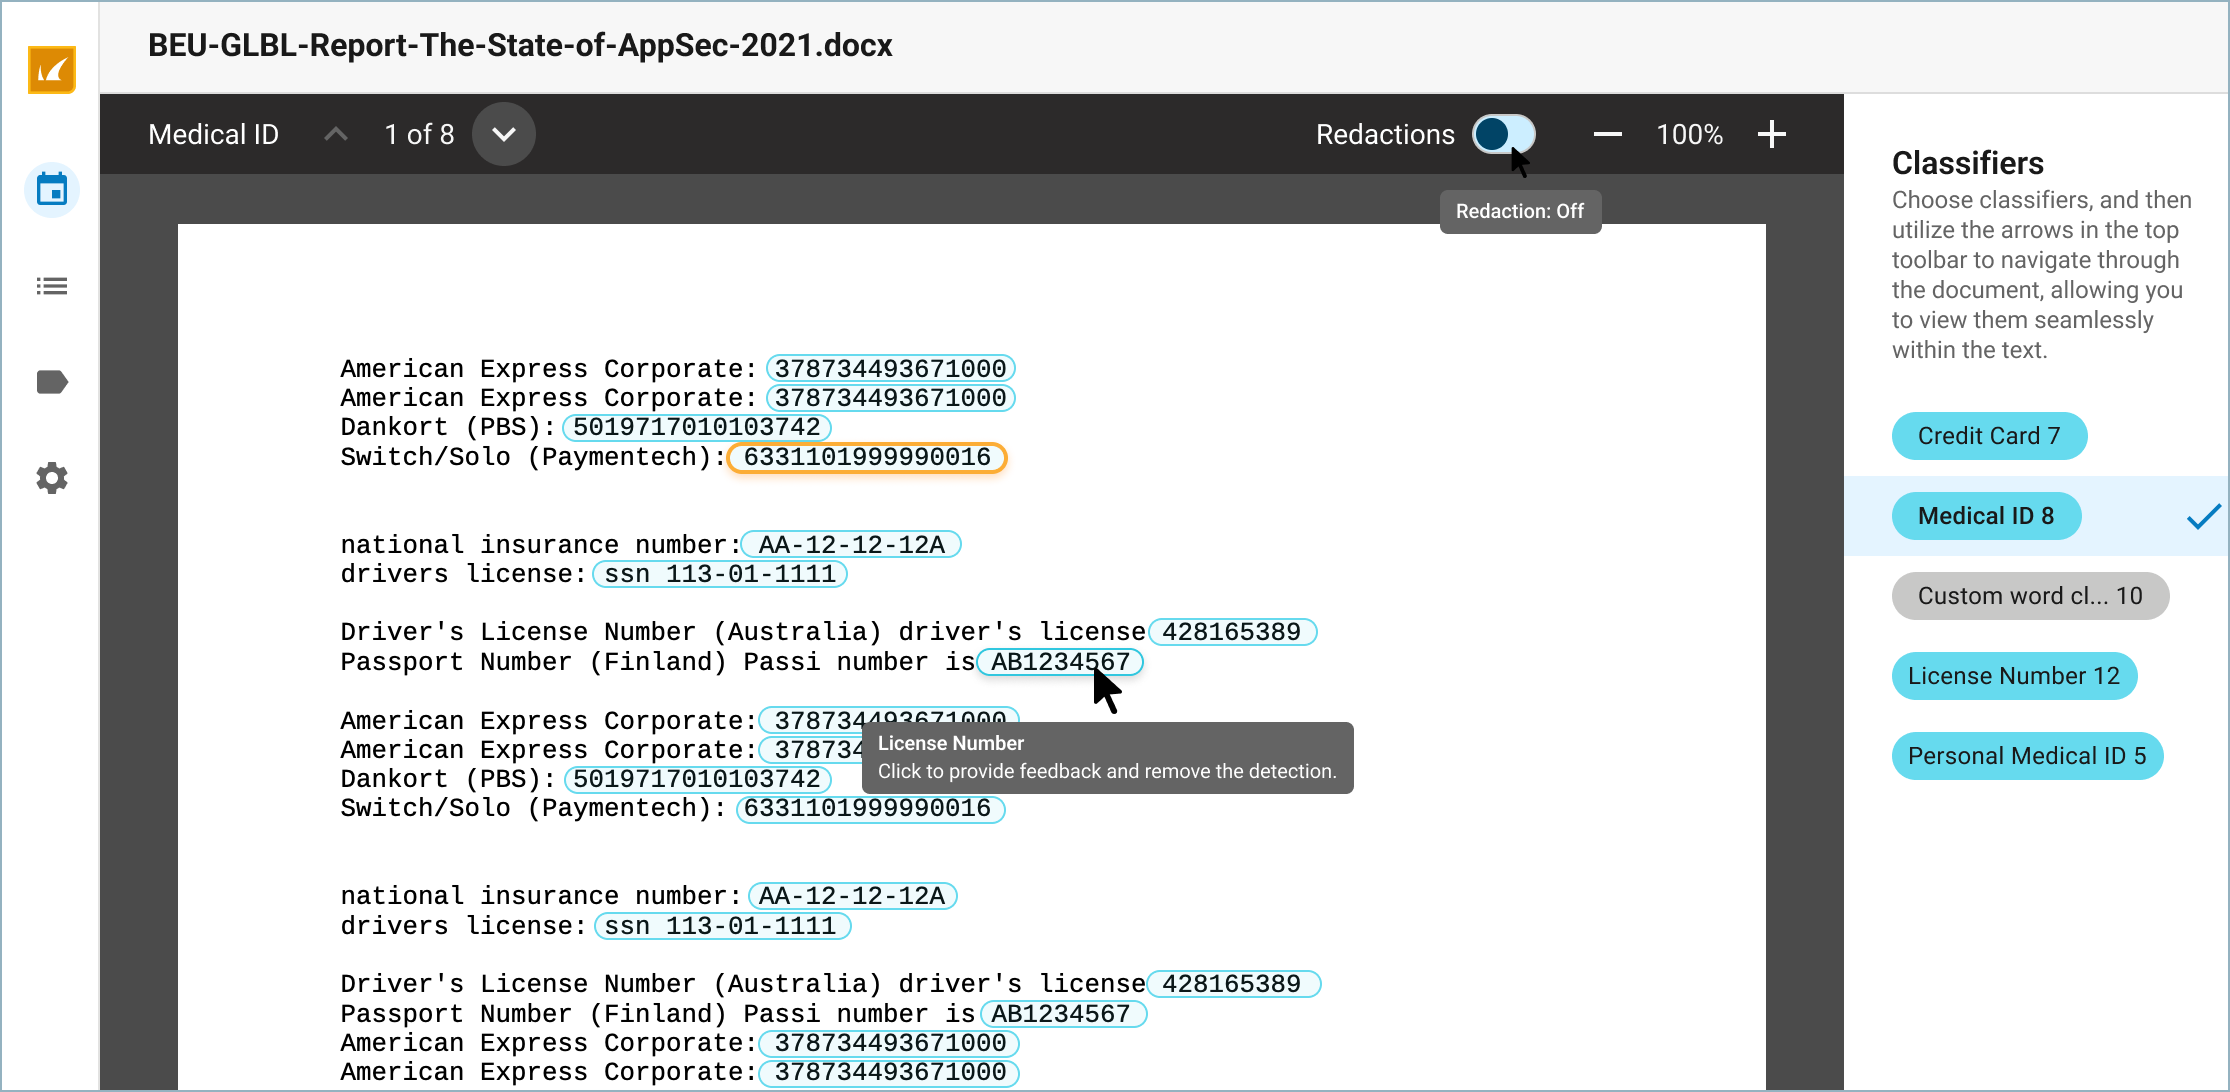The image size is (2230, 1092).
Task: Click second AA-12-12-12A national insurance detection
Action: coord(852,896)
